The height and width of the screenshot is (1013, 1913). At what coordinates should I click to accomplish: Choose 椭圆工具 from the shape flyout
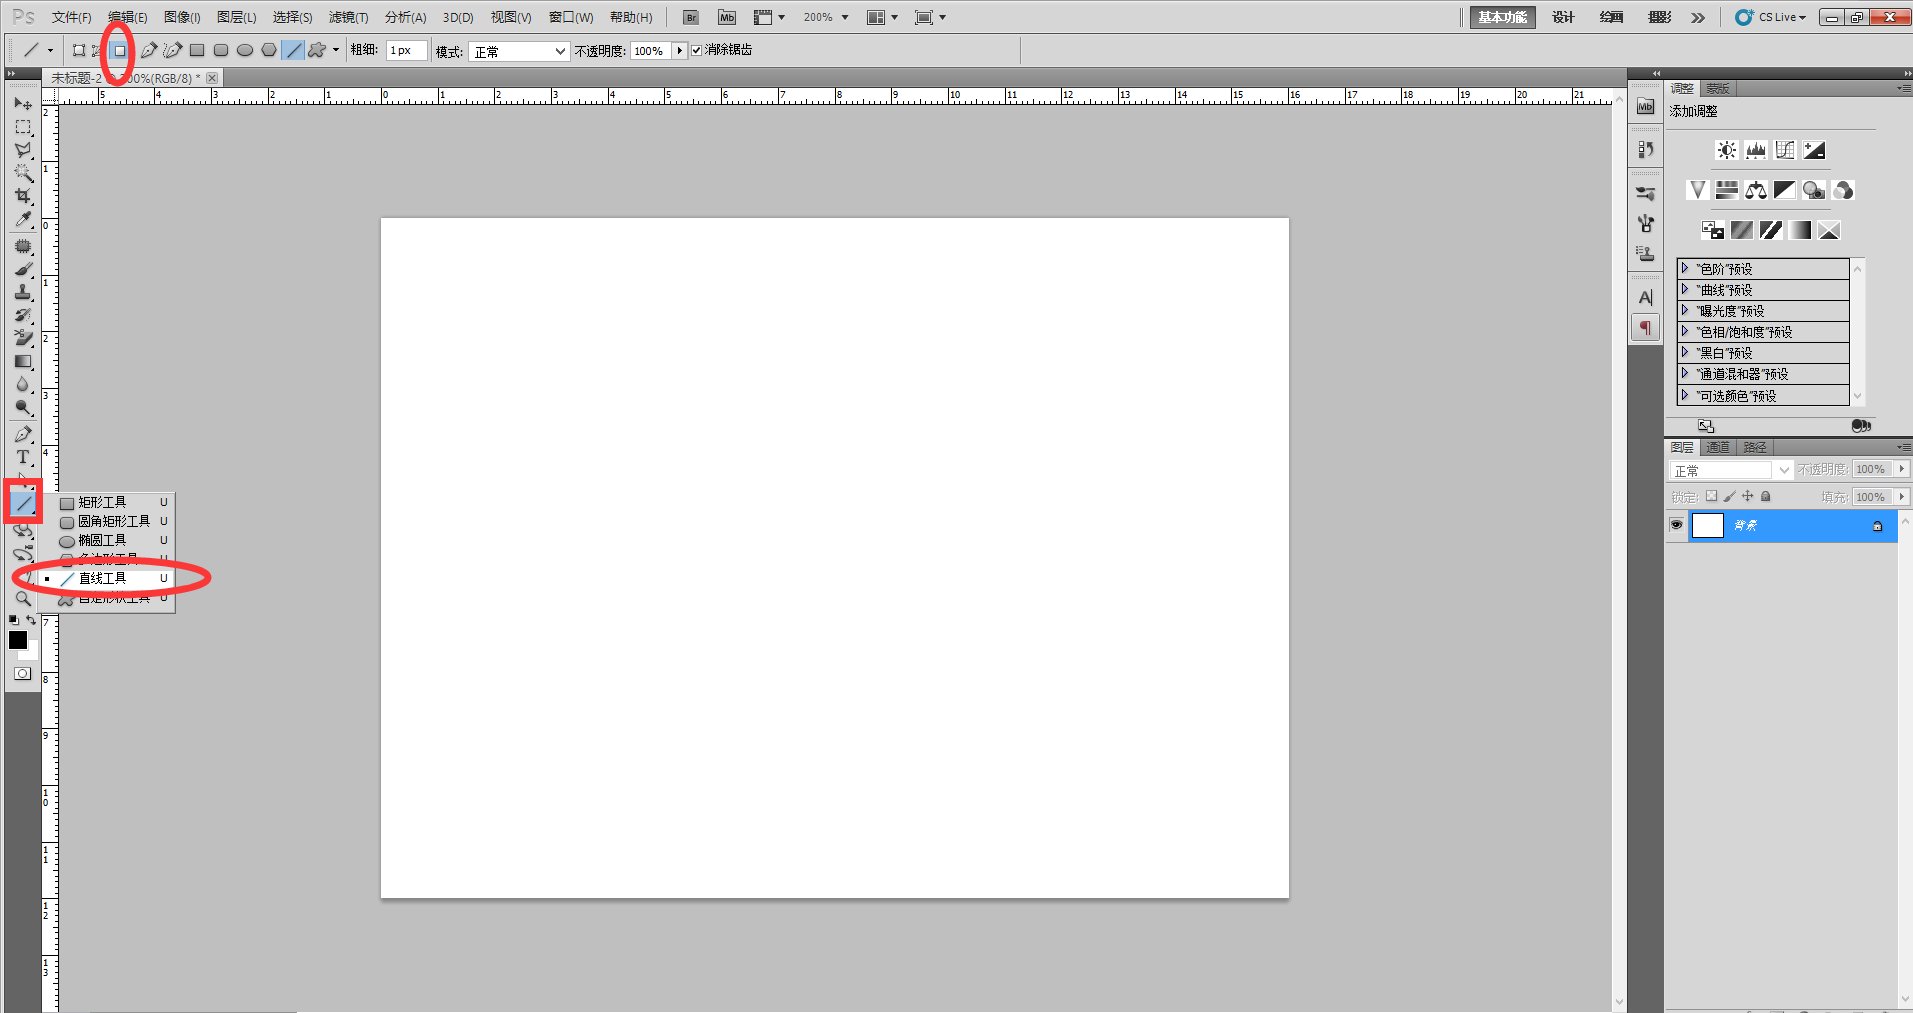[x=103, y=540]
